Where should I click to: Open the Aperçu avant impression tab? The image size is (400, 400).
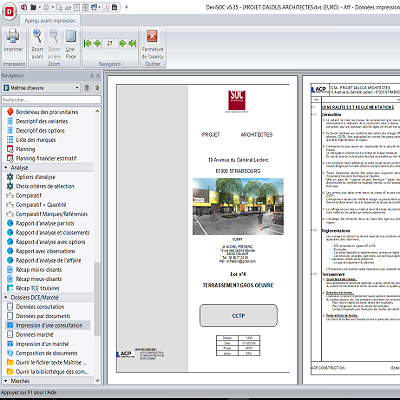point(50,21)
